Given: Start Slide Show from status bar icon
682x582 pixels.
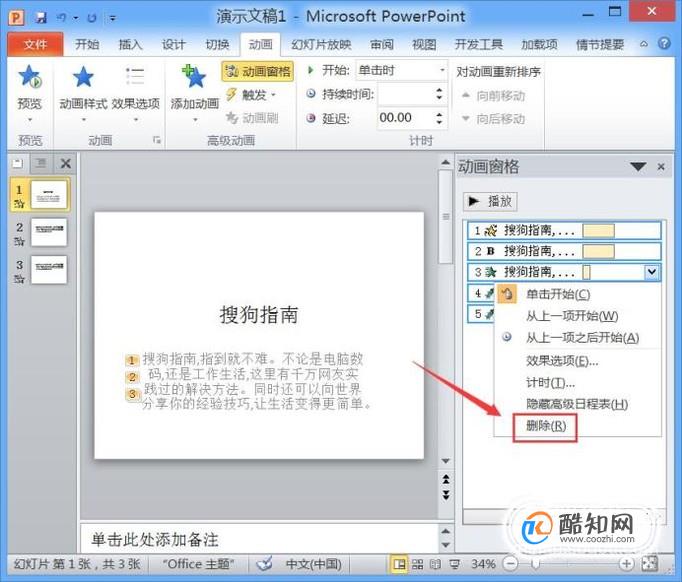Looking at the screenshot, I should [x=455, y=564].
